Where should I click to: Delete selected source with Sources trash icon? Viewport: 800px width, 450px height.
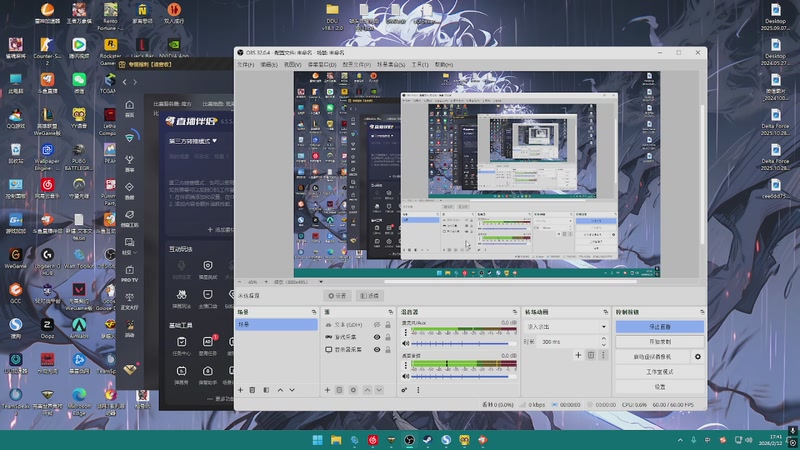[339, 390]
